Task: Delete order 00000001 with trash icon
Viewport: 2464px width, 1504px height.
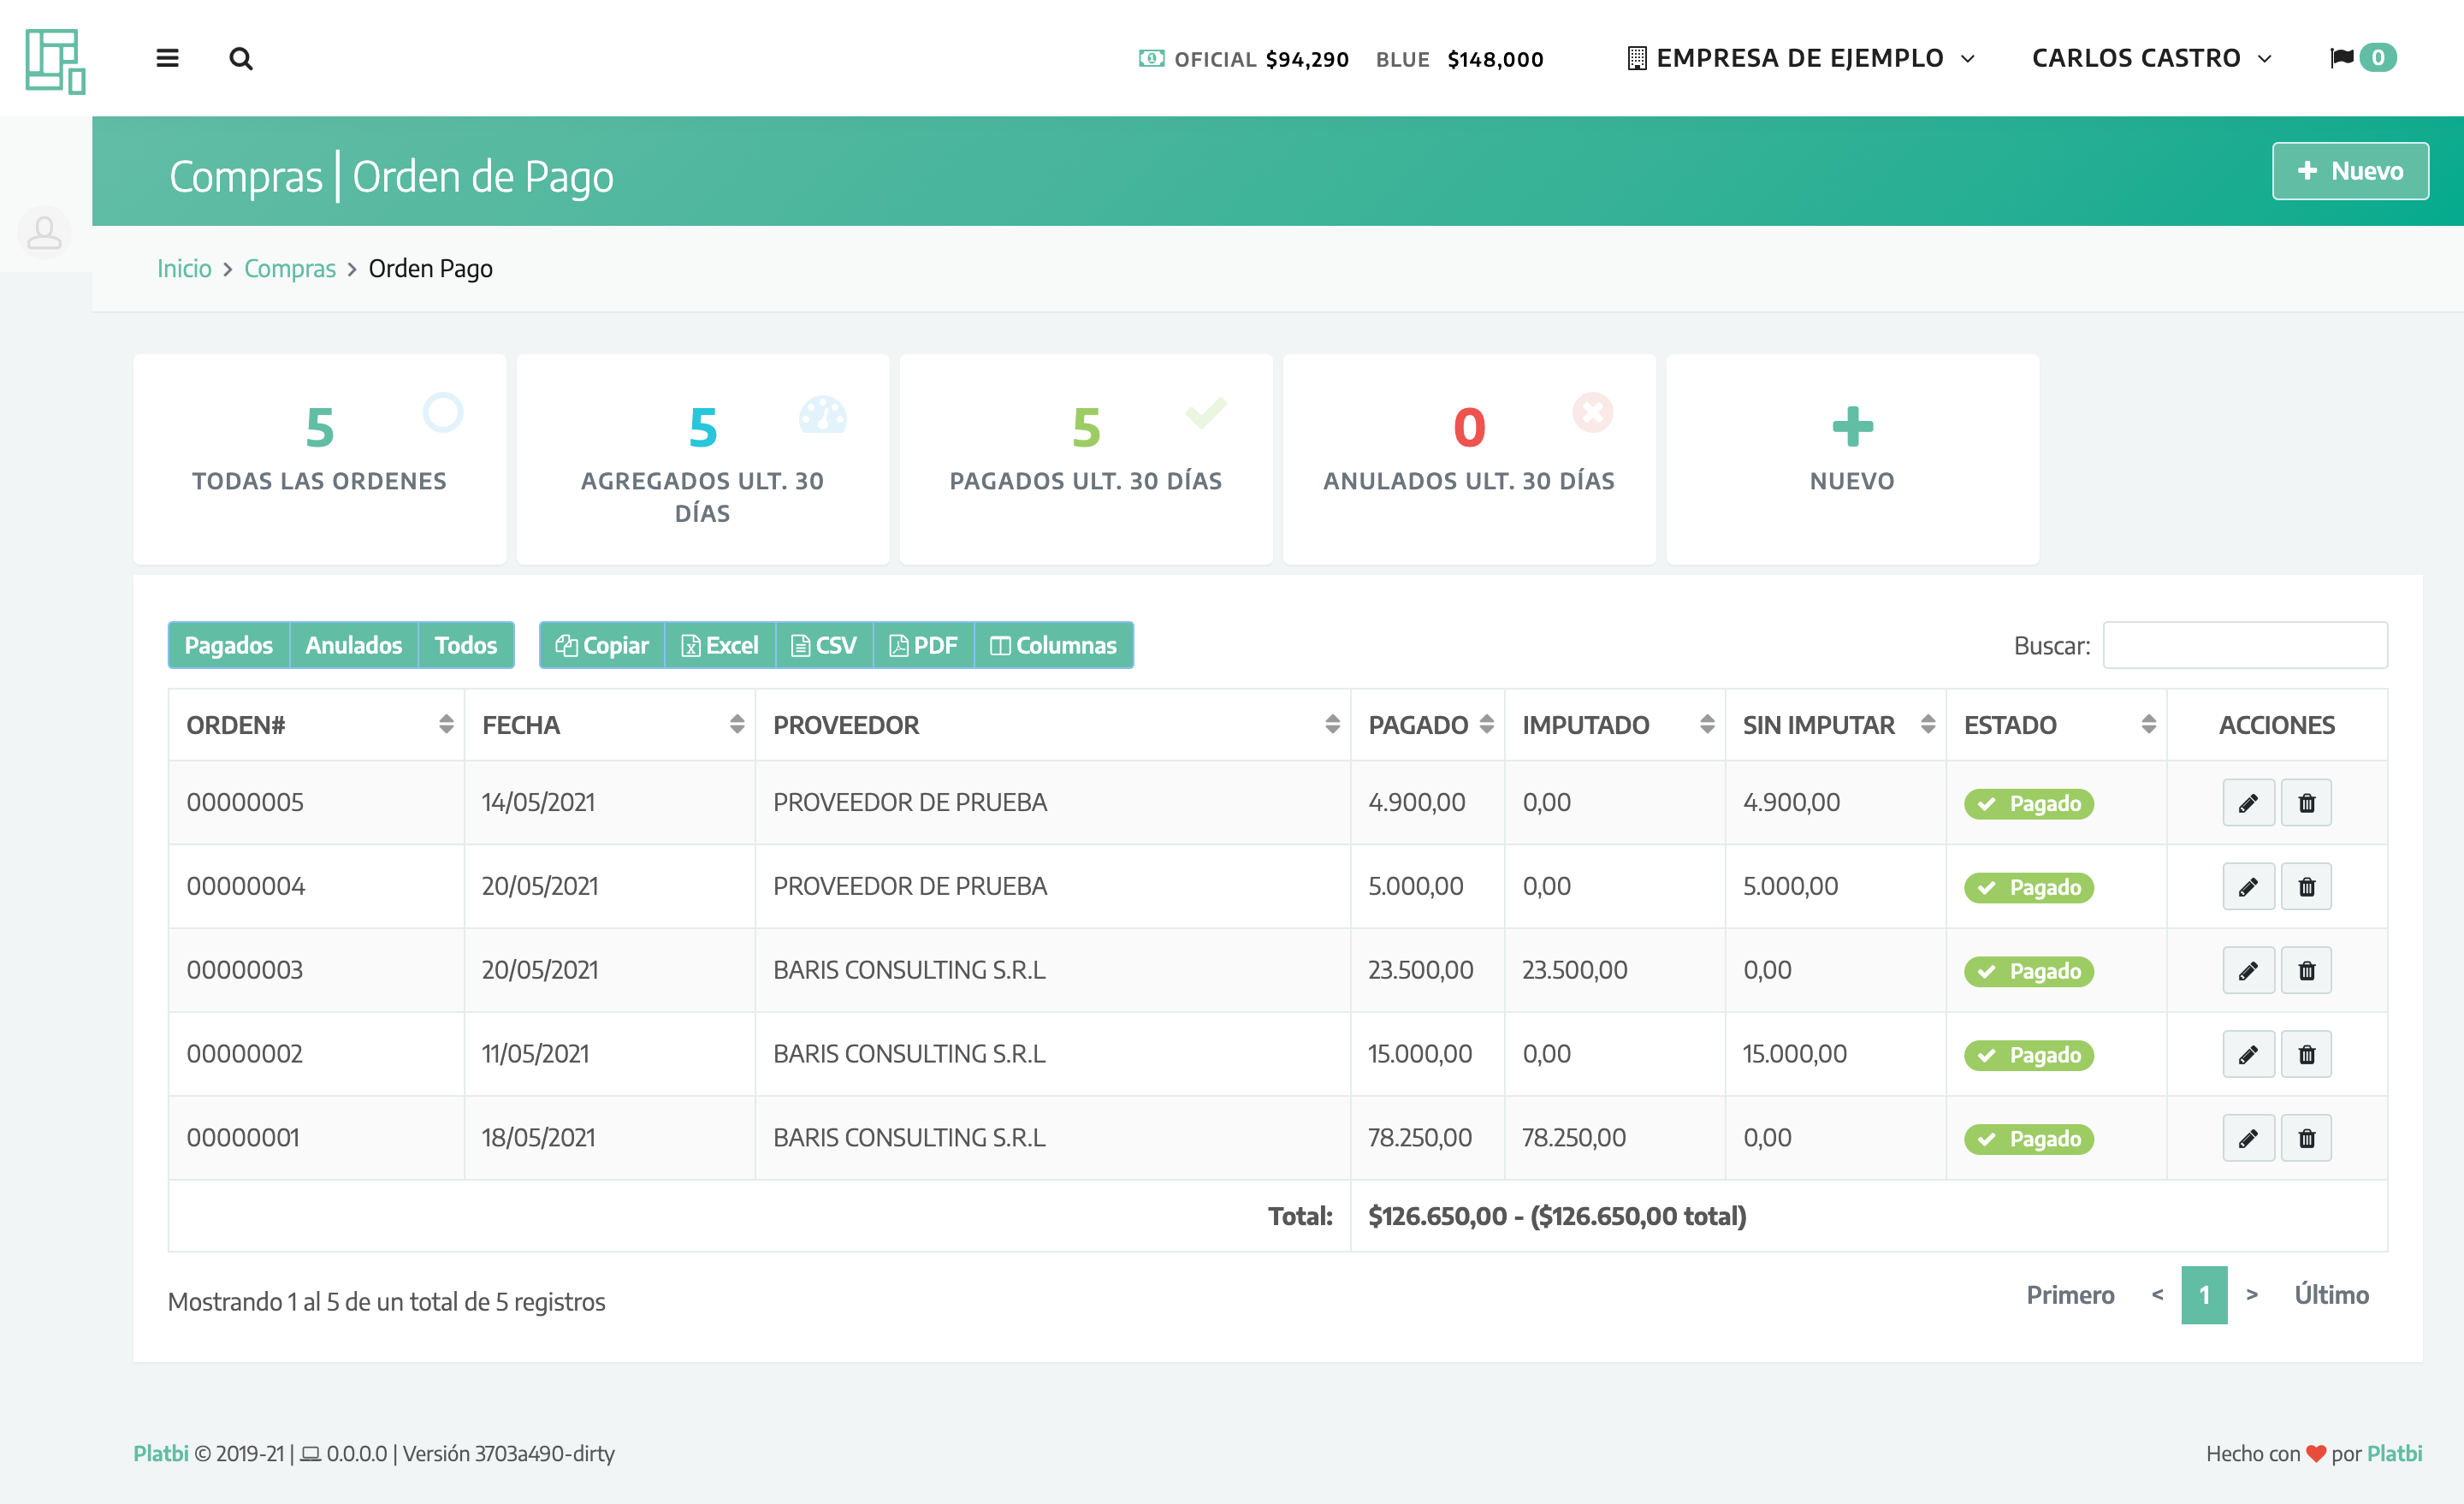Action: (x=2306, y=1139)
